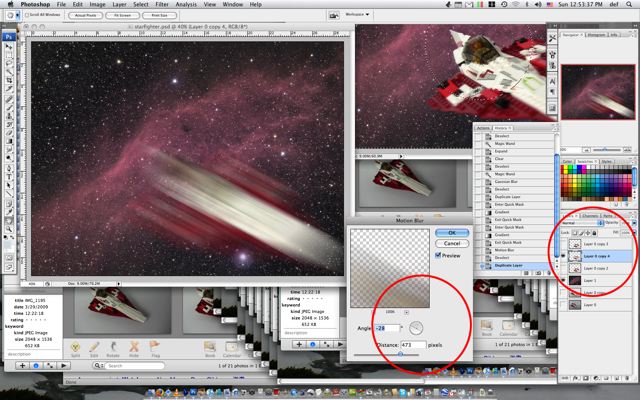
Task: Open the Analysis menu
Action: (x=186, y=4)
